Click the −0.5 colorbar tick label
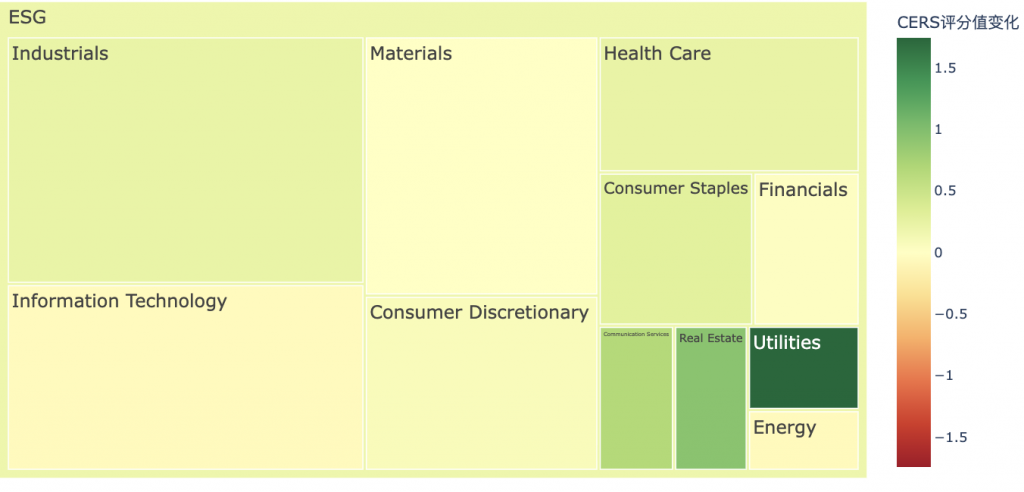Viewport: 1024px width, 492px height. point(950,314)
